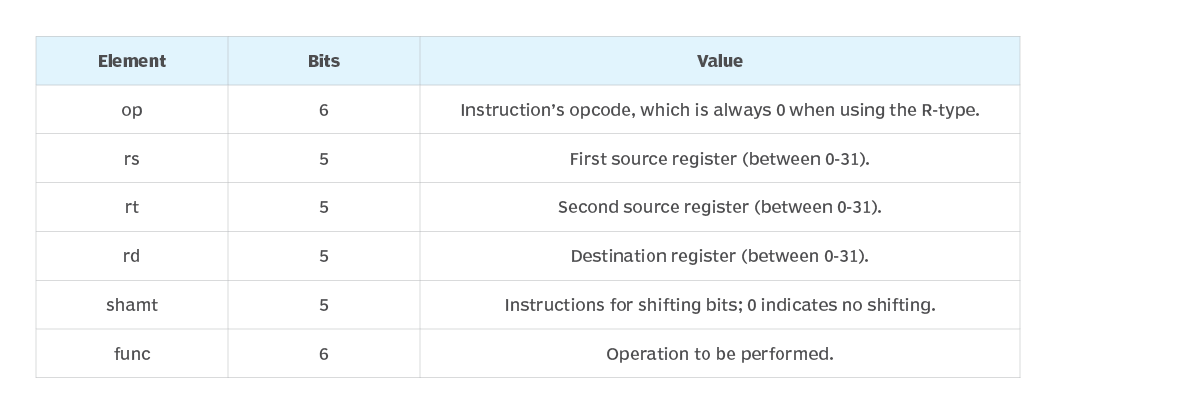The height and width of the screenshot is (414, 1200).
Task: Select the rd element cell
Action: tap(132, 256)
